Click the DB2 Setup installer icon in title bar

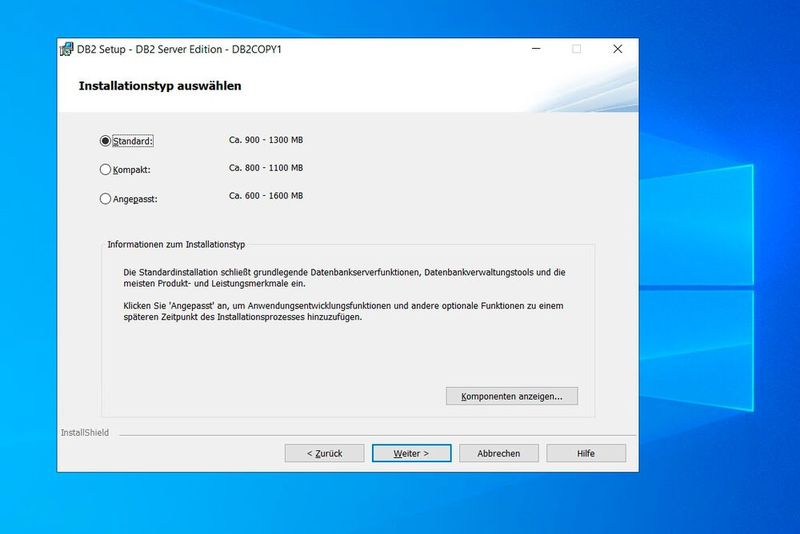pyautogui.click(x=66, y=49)
